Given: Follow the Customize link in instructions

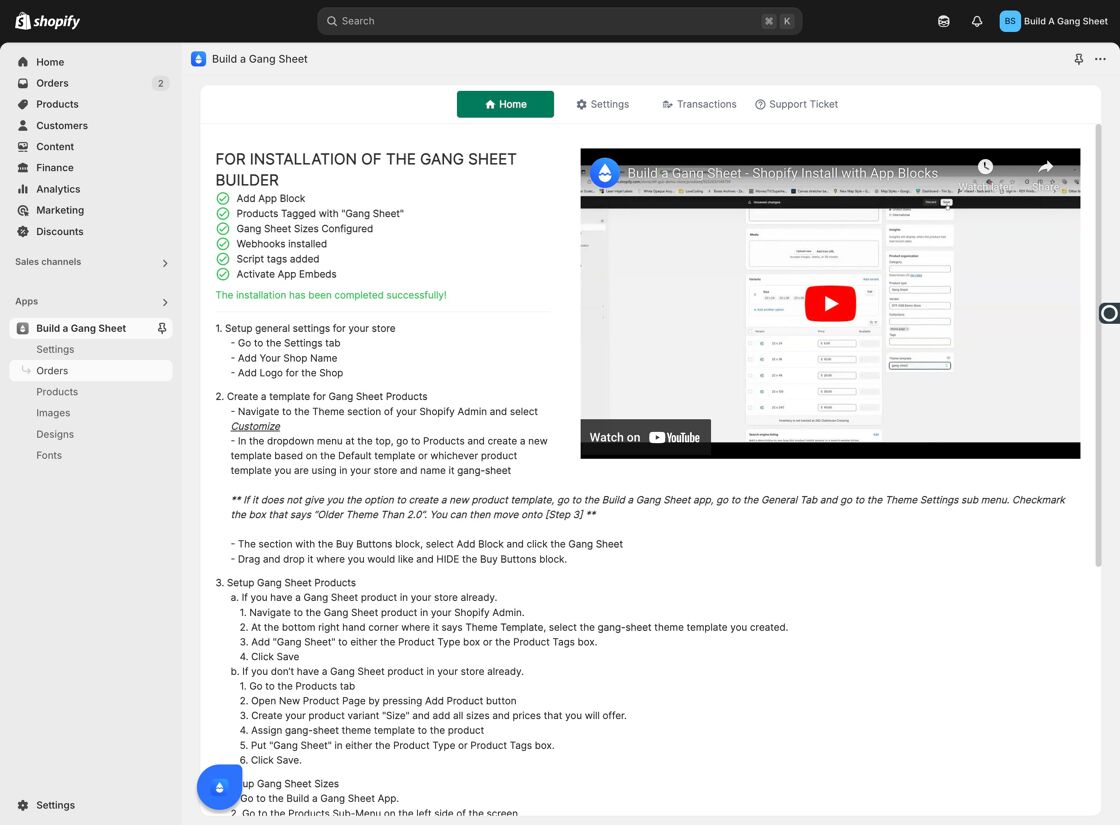Looking at the screenshot, I should (x=255, y=426).
